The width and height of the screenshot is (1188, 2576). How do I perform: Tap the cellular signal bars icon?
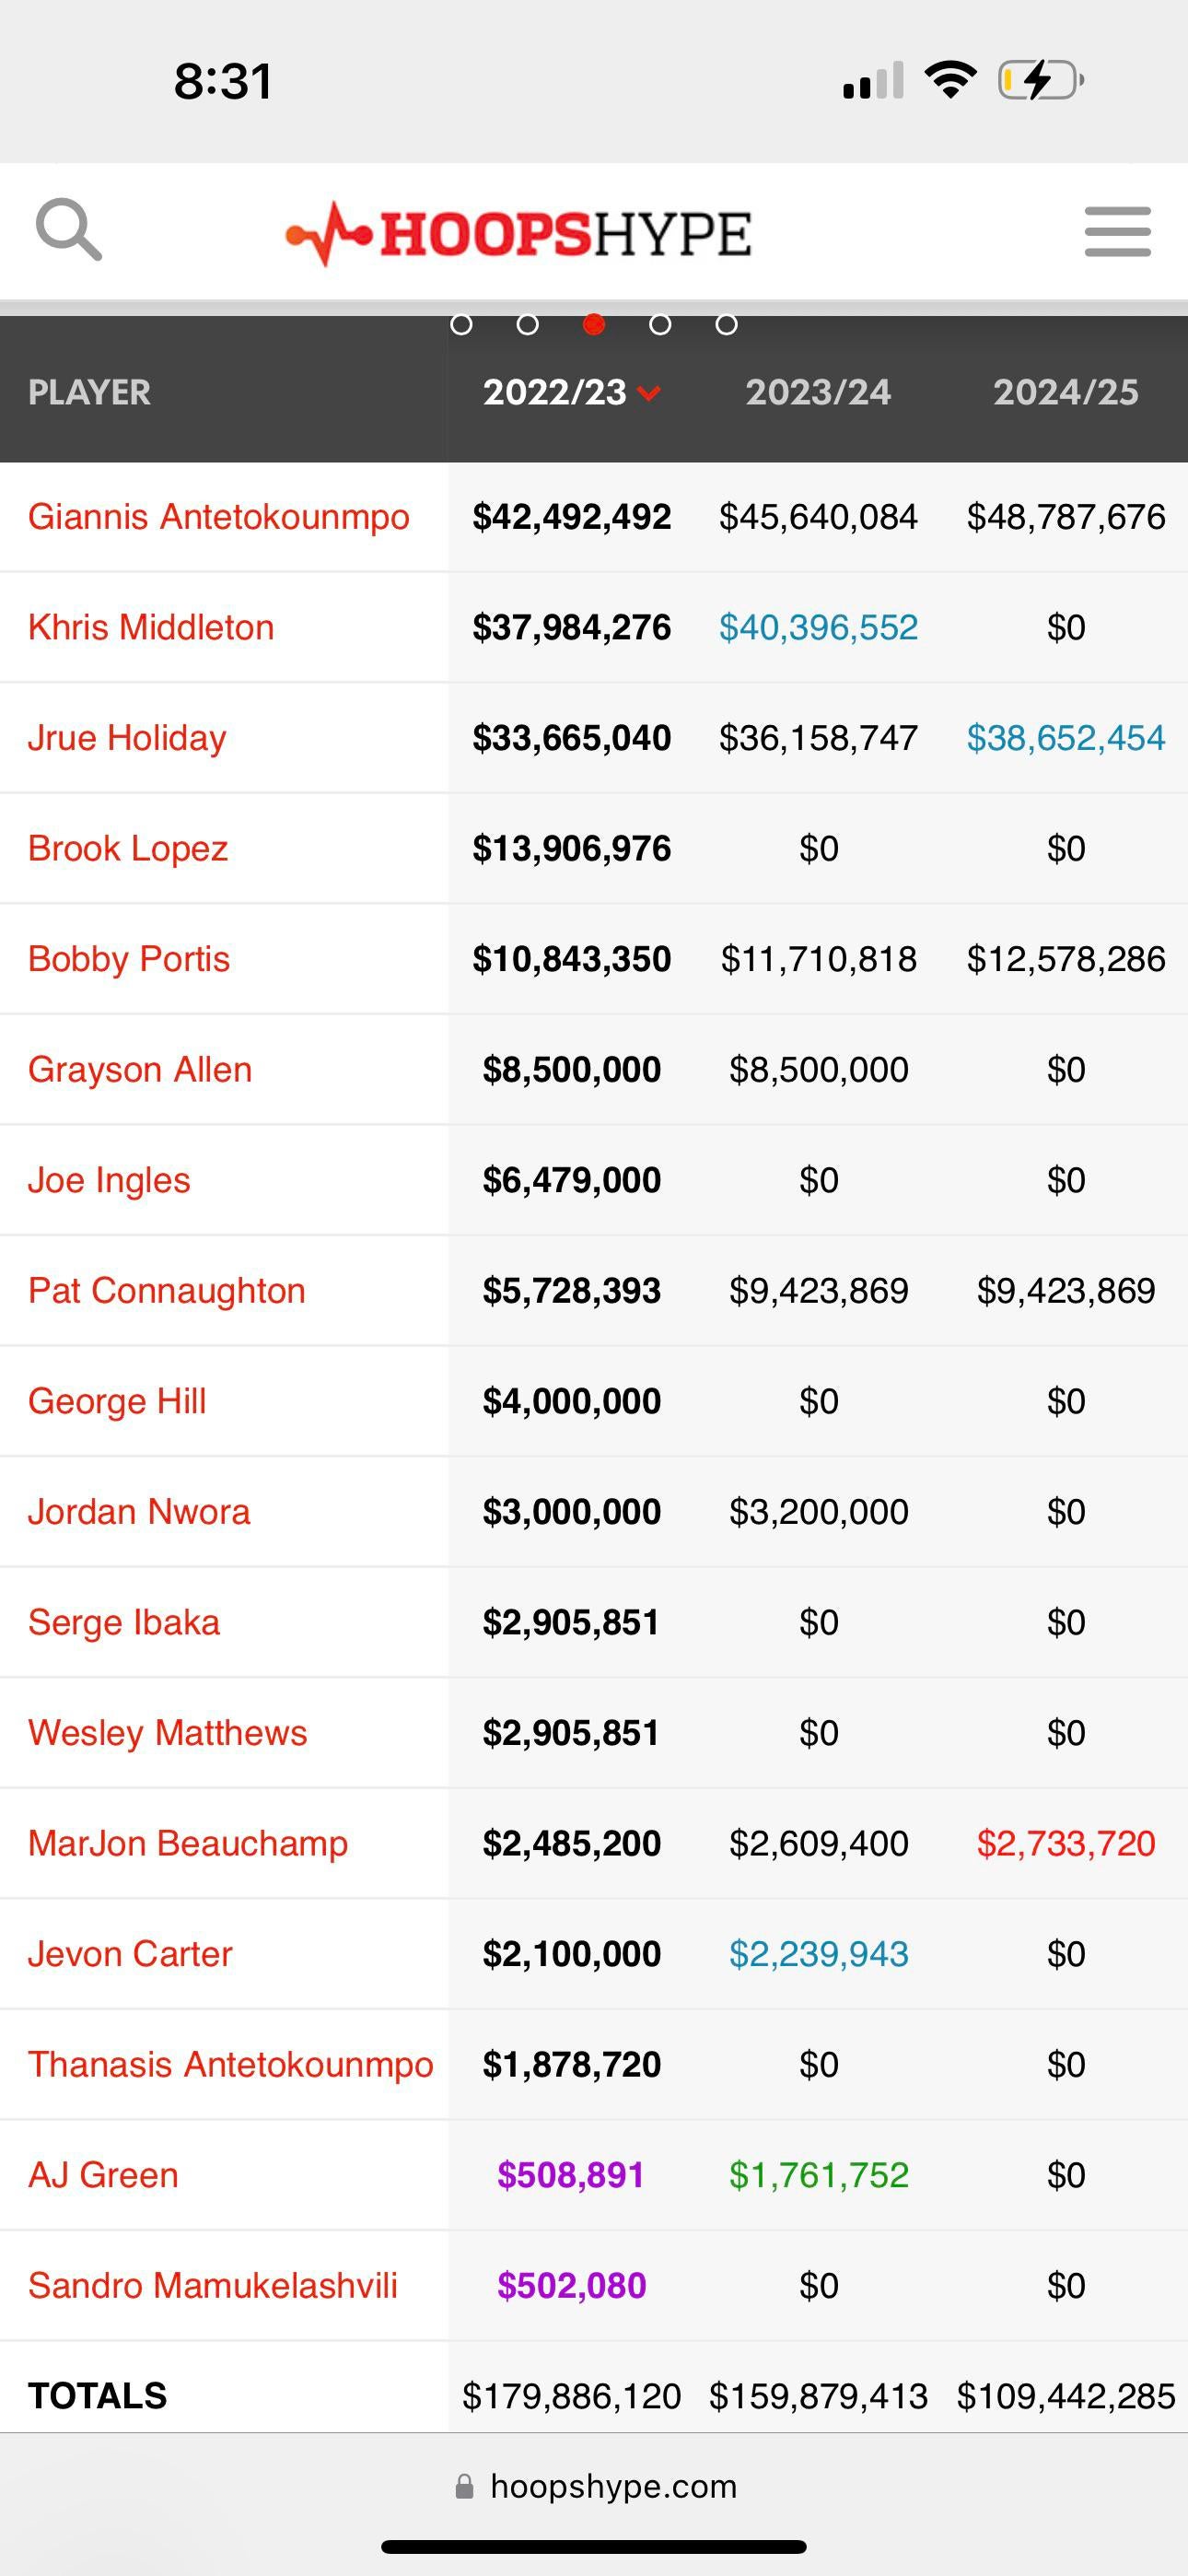pos(873,81)
